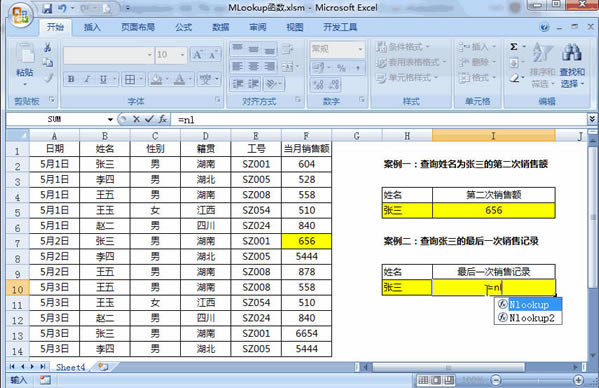This screenshot has height=388, width=599.
Task: Click the AutoSum sigma icon
Action: click(x=514, y=47)
